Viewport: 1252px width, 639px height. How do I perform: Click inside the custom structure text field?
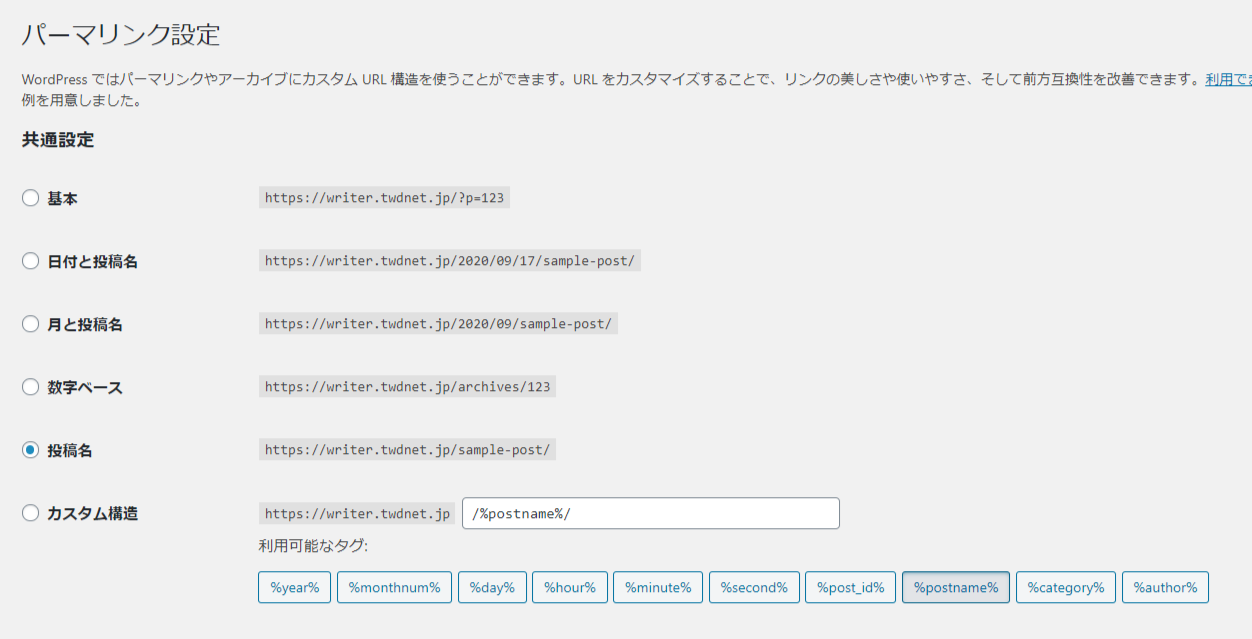pos(650,513)
